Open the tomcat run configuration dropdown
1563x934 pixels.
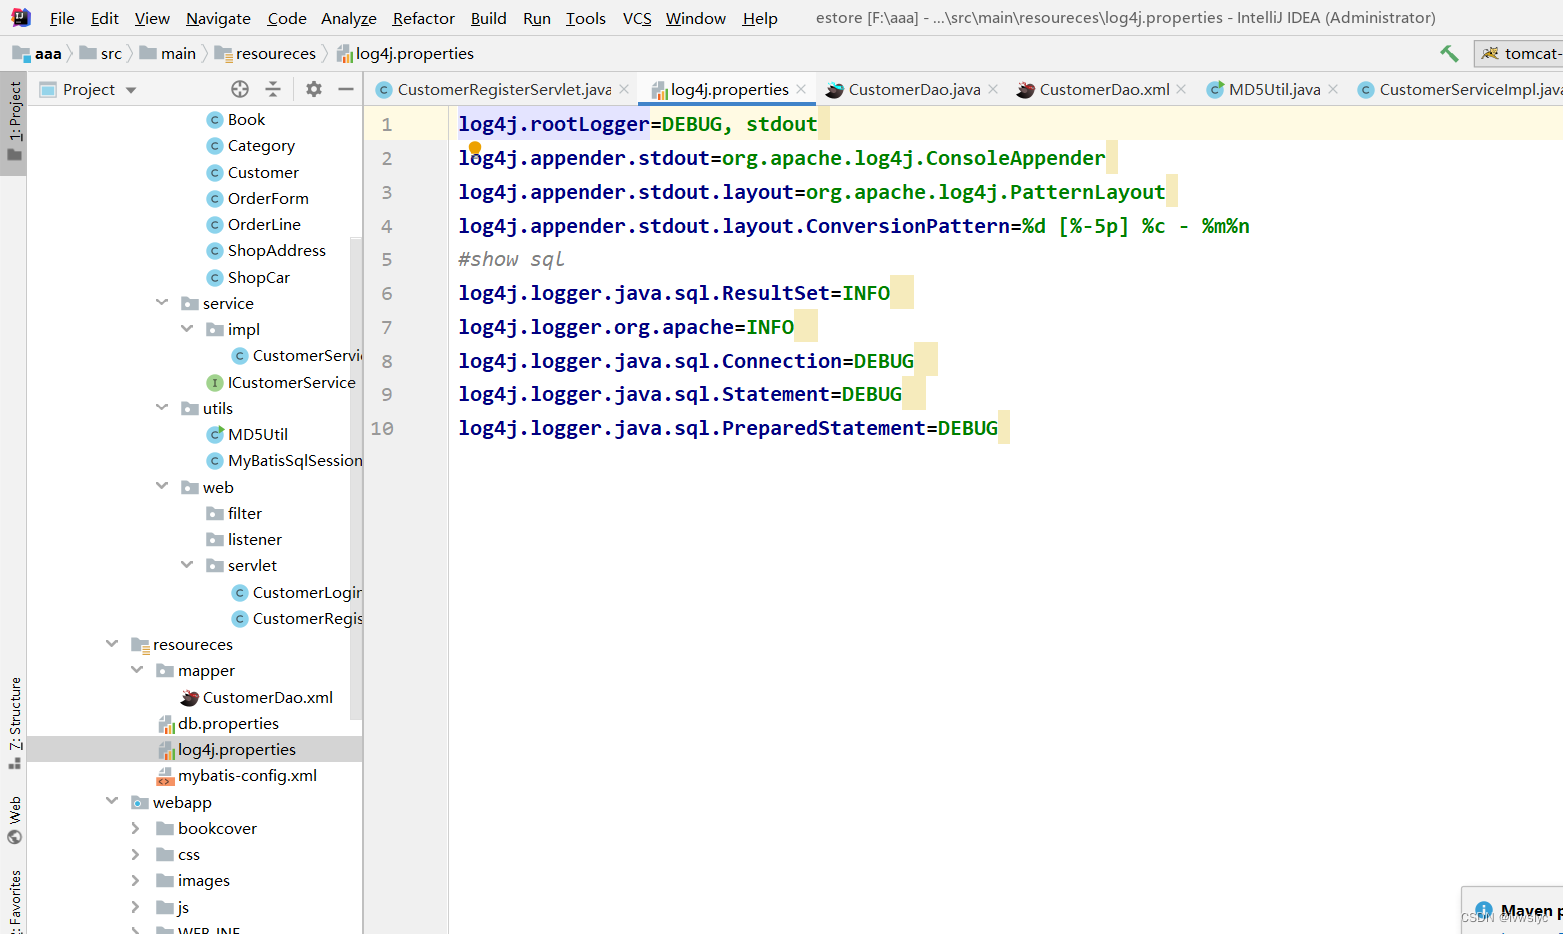coord(1519,54)
